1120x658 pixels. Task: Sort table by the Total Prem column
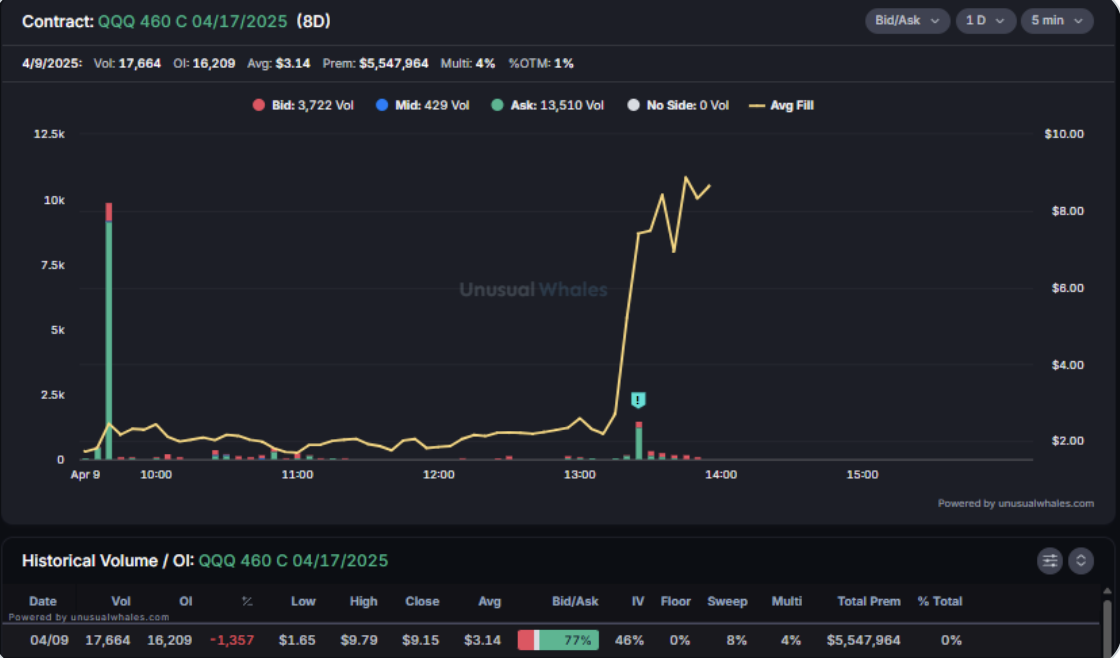click(x=868, y=601)
